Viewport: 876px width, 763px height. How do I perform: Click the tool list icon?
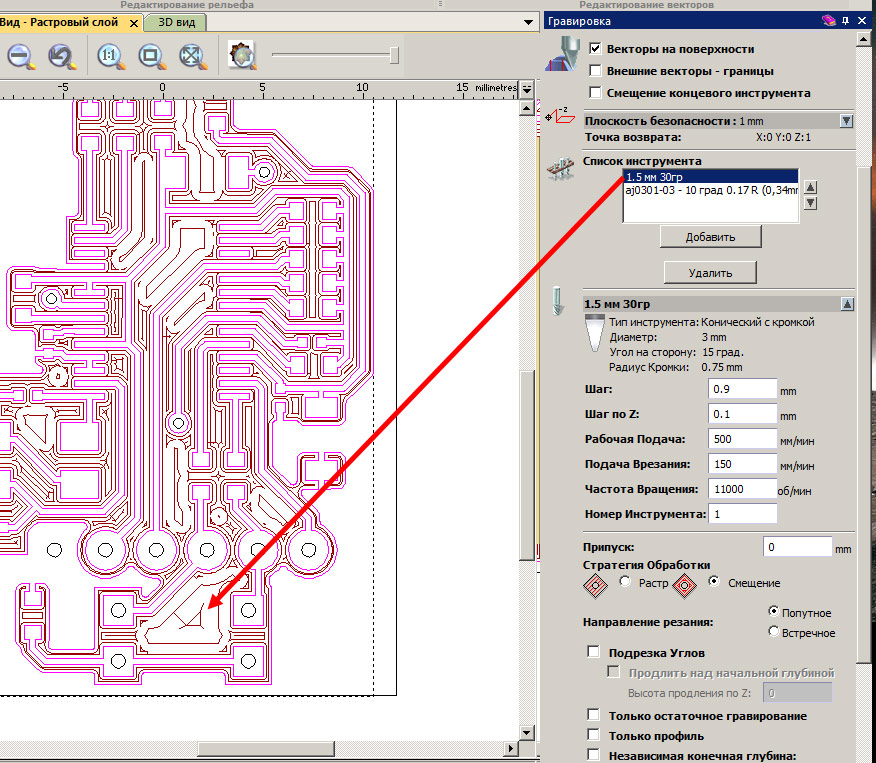coord(560,168)
